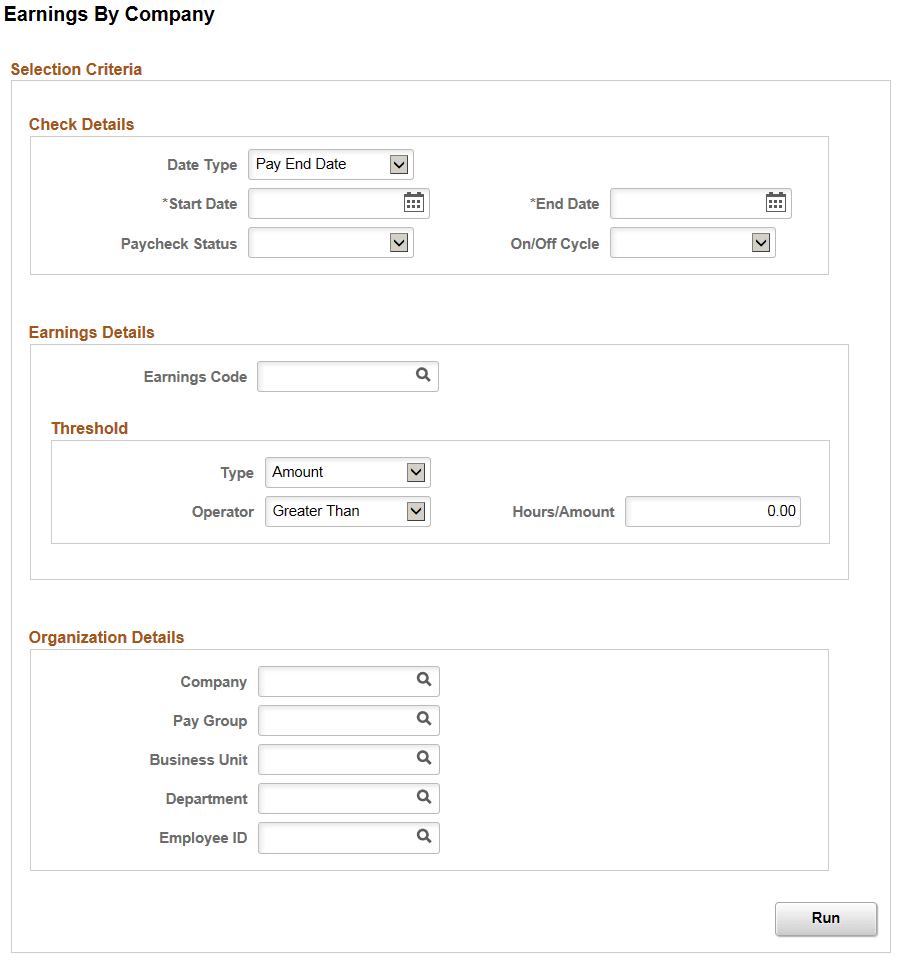Screen dimensions: 901x962
Task: Open the Threshold Type dropdown showing Amount
Action: [416, 472]
